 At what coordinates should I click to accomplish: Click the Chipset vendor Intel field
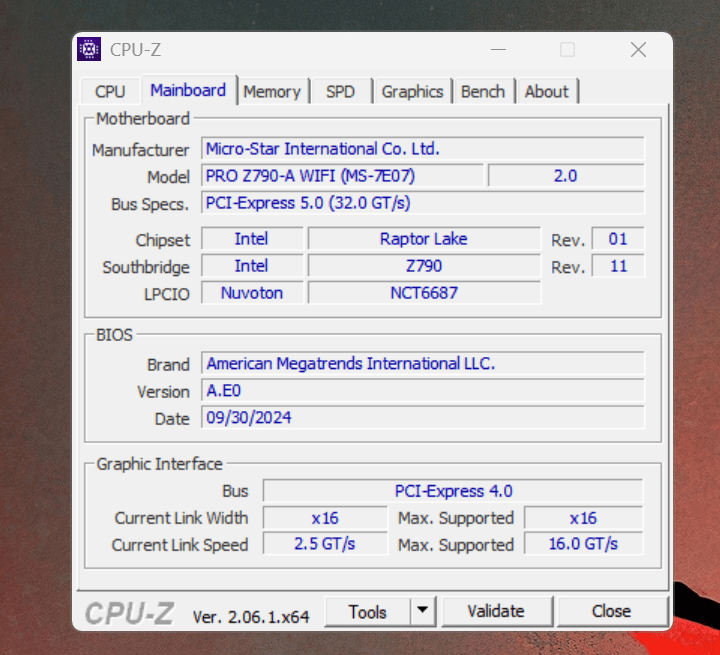pyautogui.click(x=252, y=239)
